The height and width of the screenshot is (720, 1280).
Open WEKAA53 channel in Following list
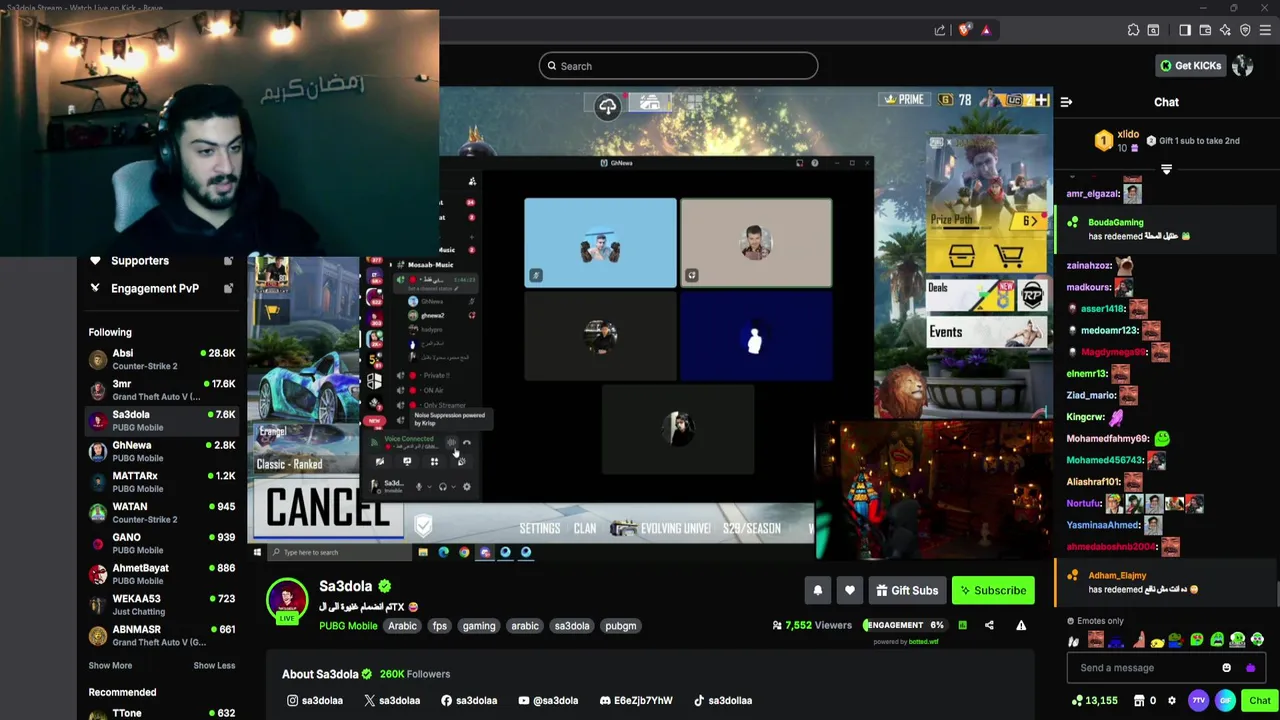coord(161,605)
